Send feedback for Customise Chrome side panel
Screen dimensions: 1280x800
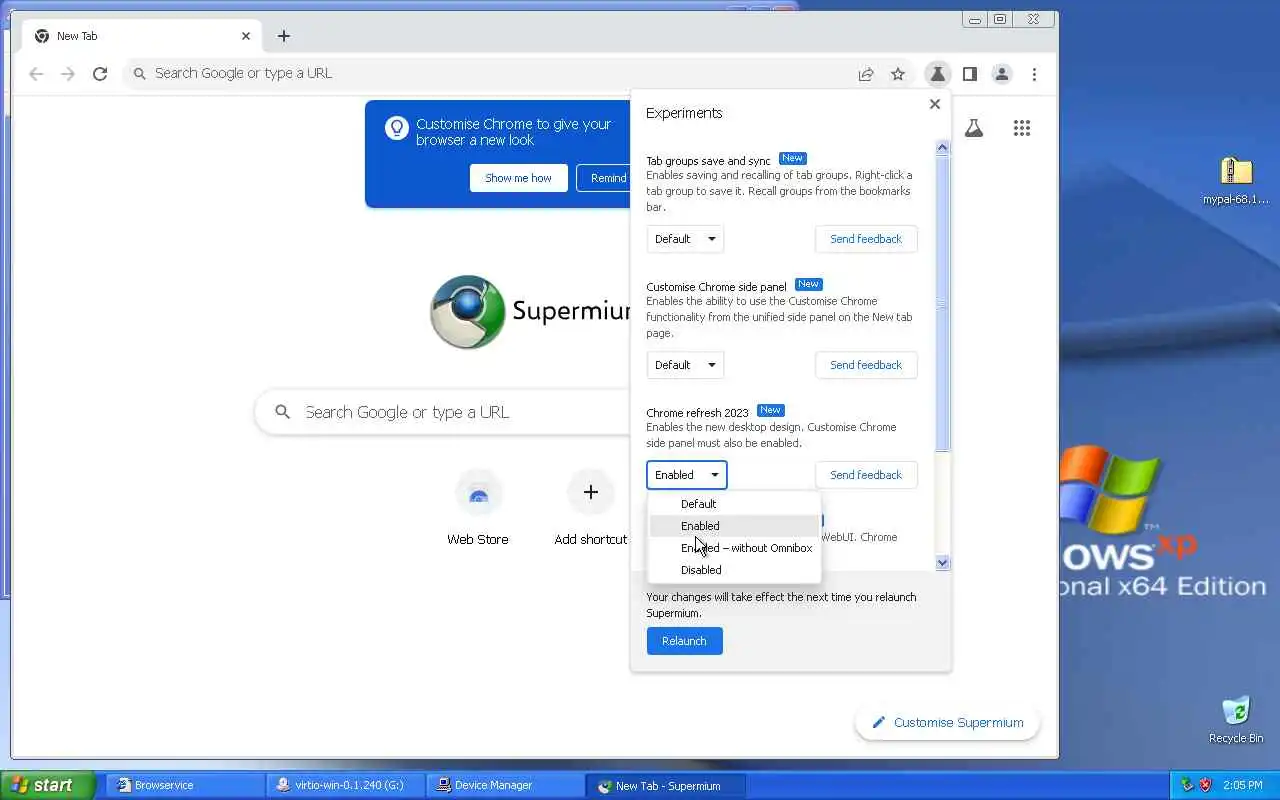pos(866,365)
